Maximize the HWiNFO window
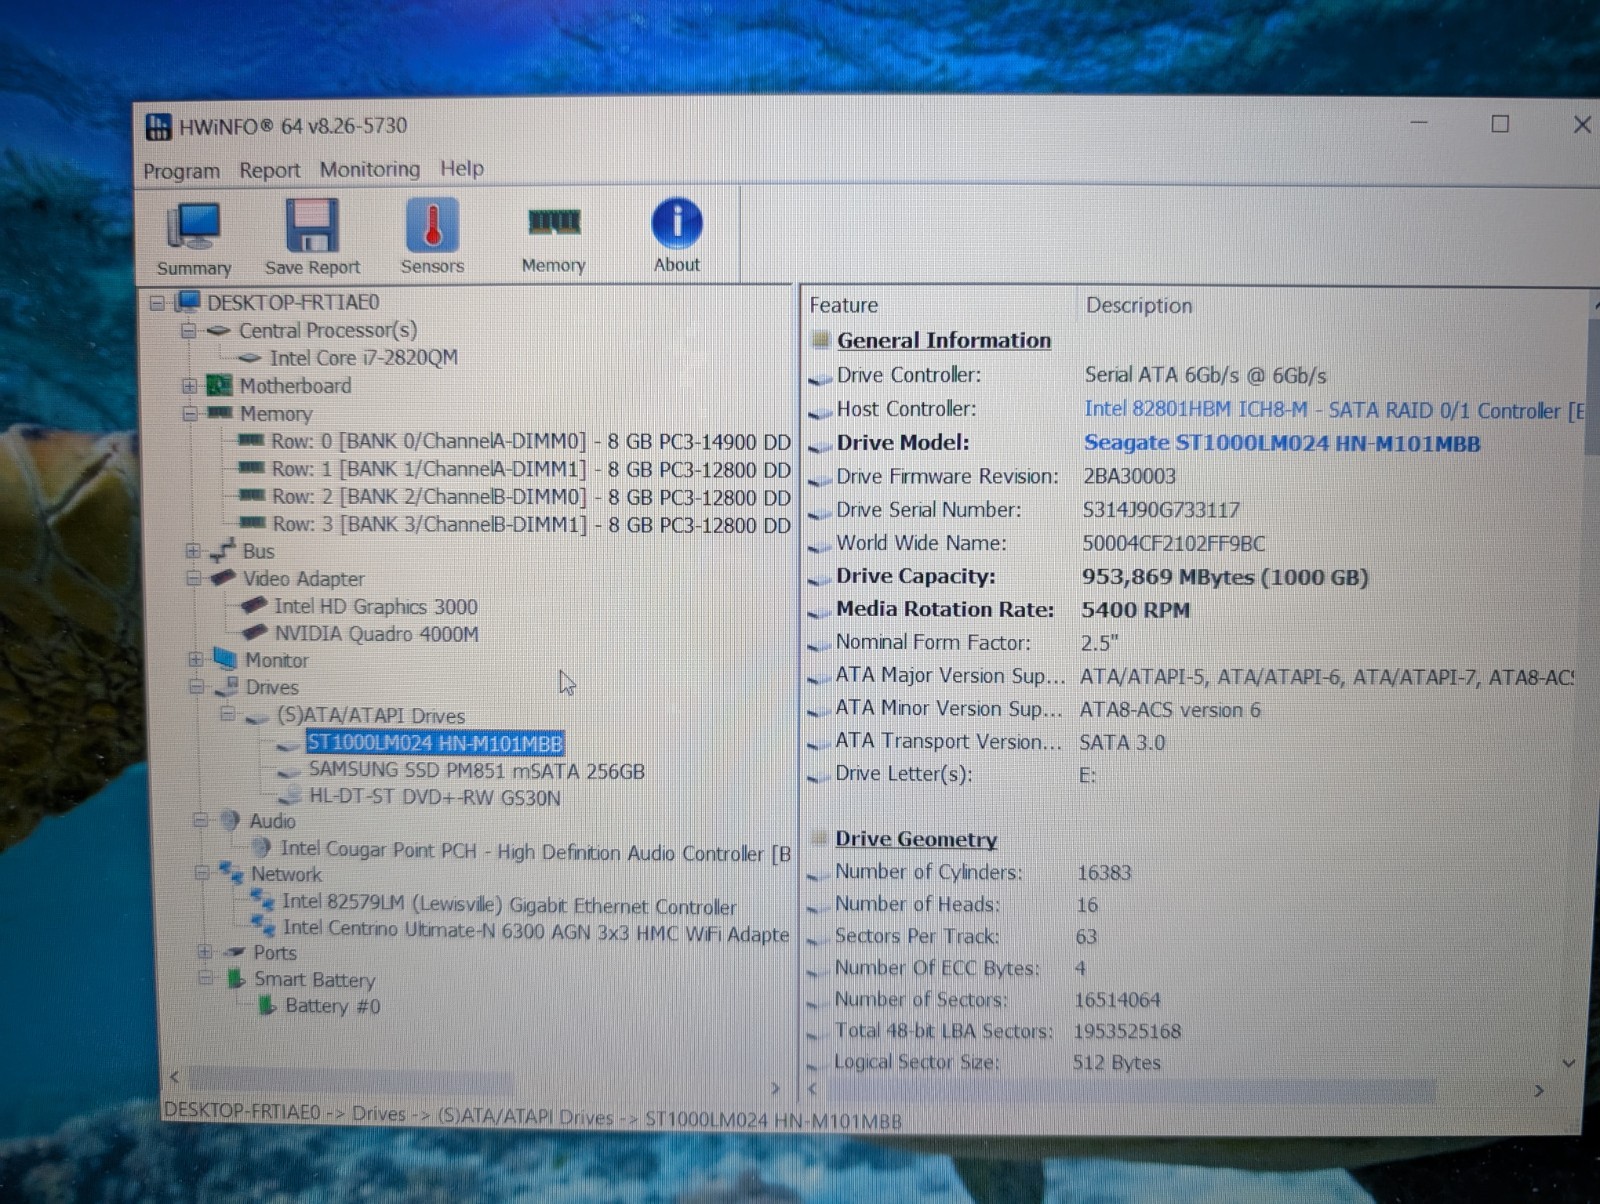Image resolution: width=1600 pixels, height=1204 pixels. tap(1500, 124)
